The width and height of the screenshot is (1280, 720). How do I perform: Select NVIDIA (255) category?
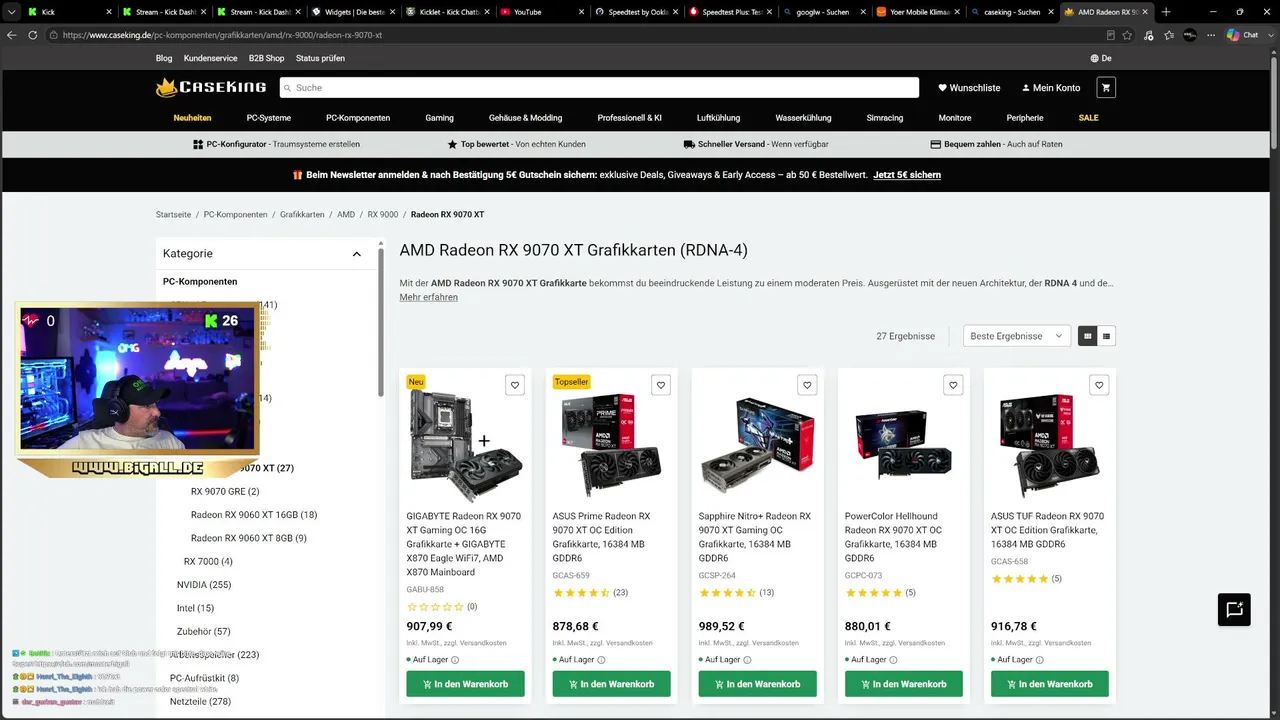click(204, 585)
